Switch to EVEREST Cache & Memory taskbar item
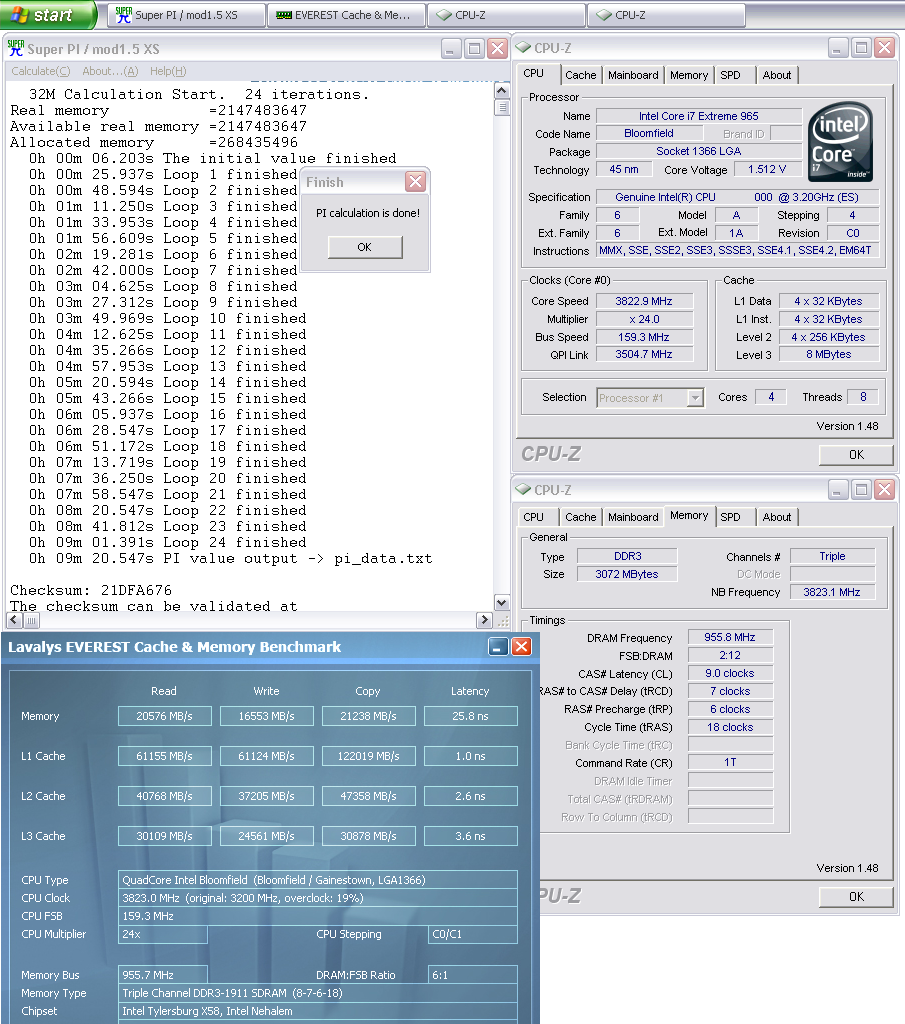The image size is (905, 1024). click(346, 15)
